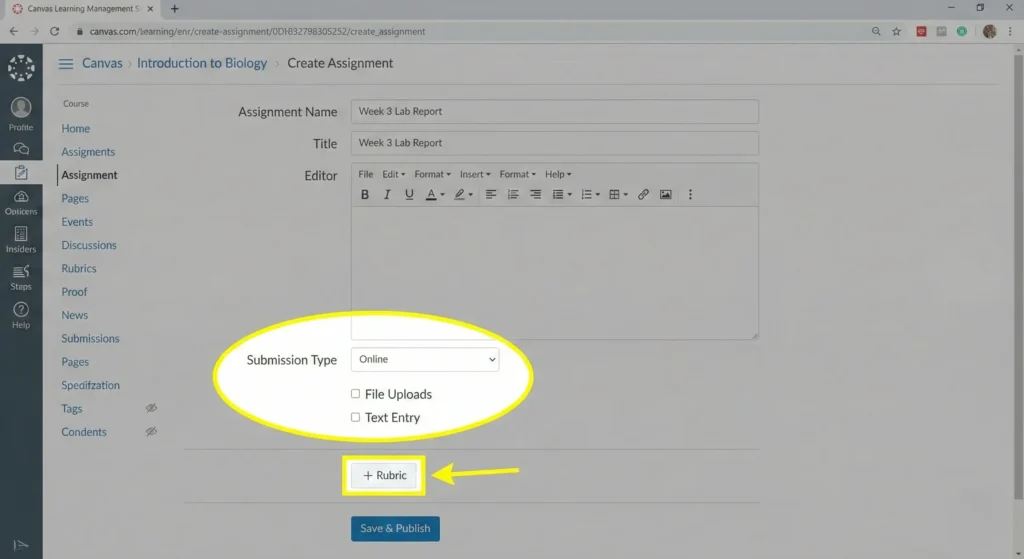Expand the text color dropdown arrow
The width and height of the screenshot is (1024, 559).
442,195
